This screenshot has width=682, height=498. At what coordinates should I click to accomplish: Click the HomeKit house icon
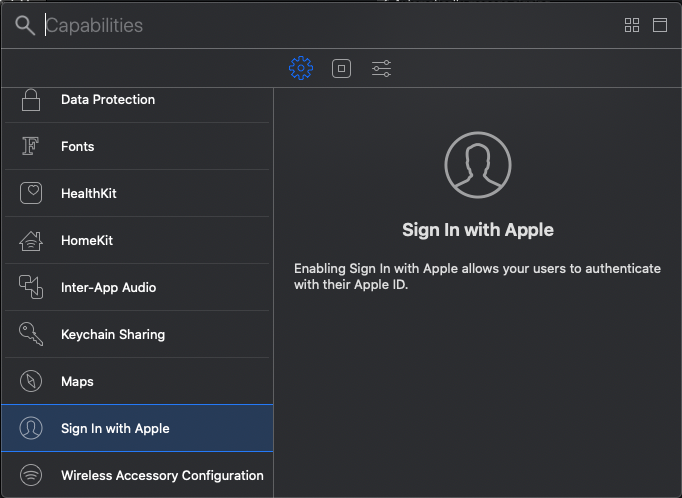[31, 241]
